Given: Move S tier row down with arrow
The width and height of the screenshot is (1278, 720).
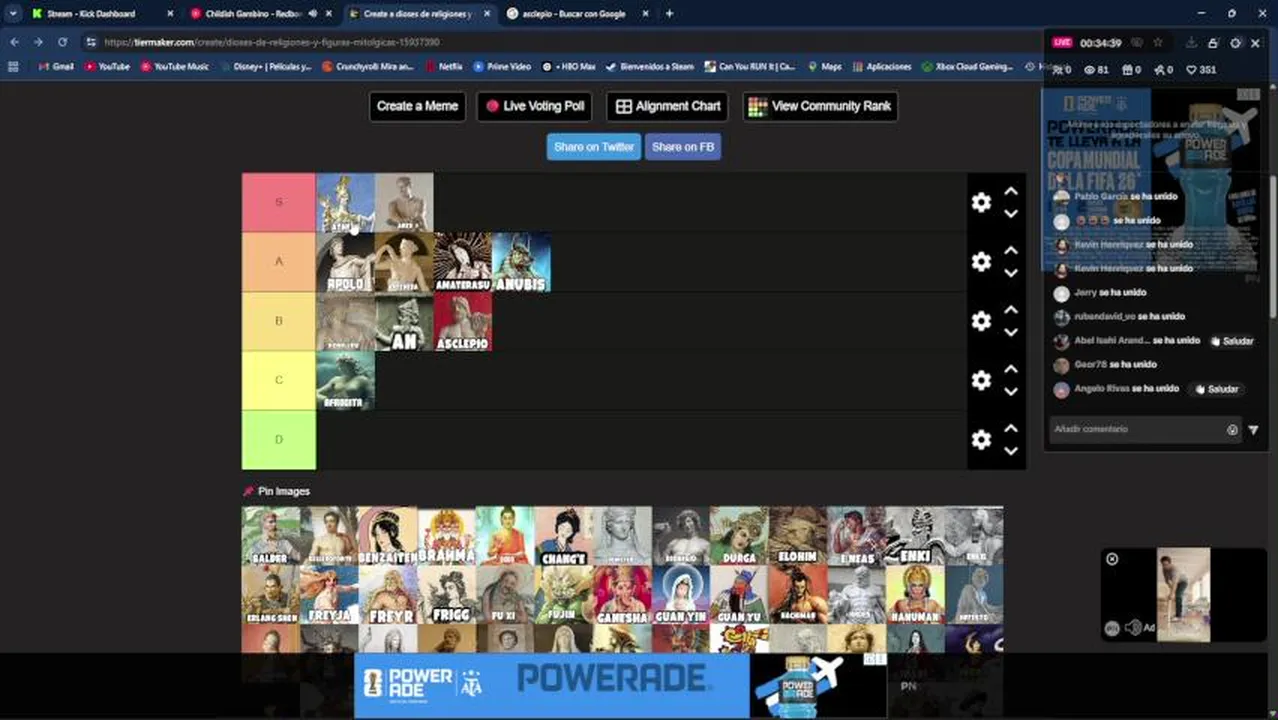Looking at the screenshot, I should [x=1011, y=213].
